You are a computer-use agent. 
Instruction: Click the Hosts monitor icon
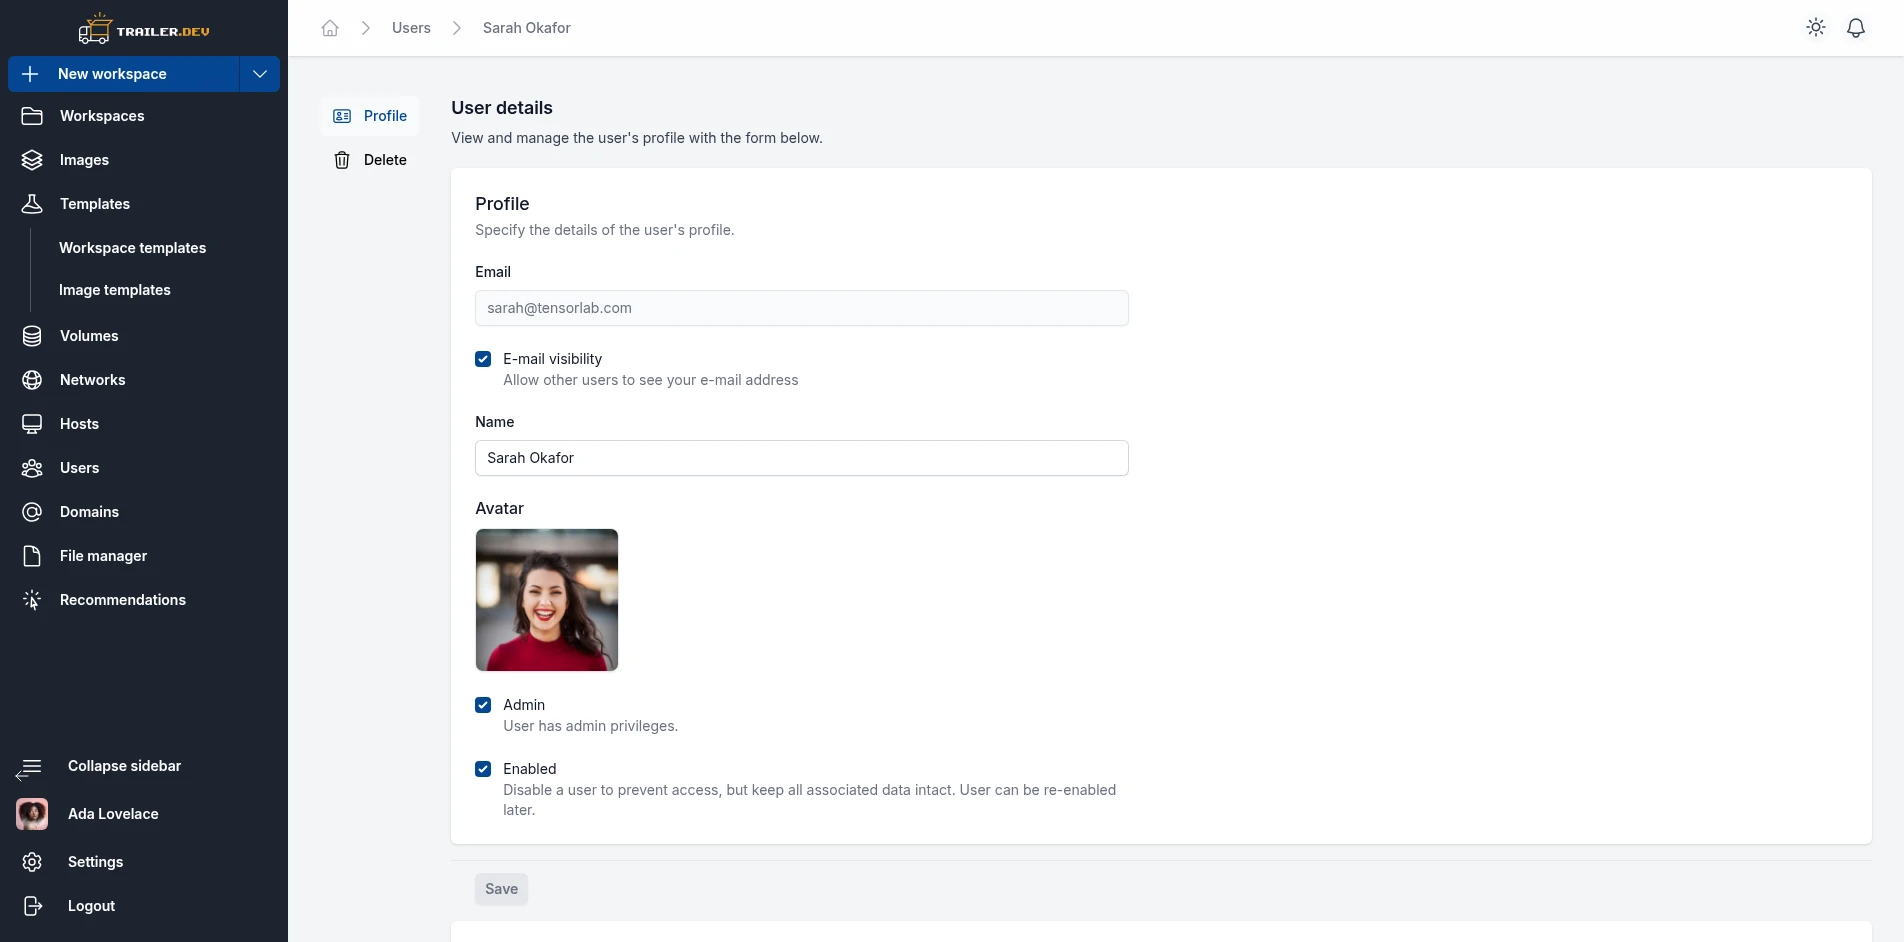pos(32,424)
